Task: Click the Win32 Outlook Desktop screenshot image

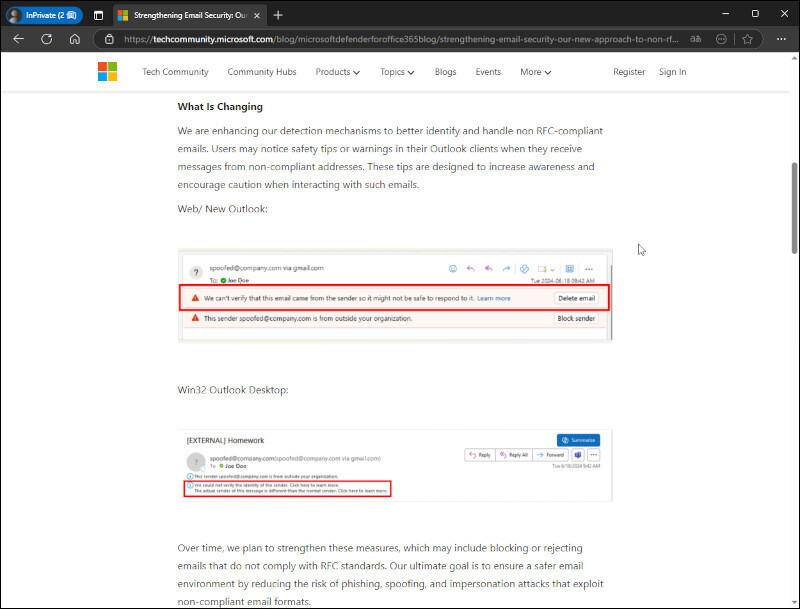Action: pos(395,466)
